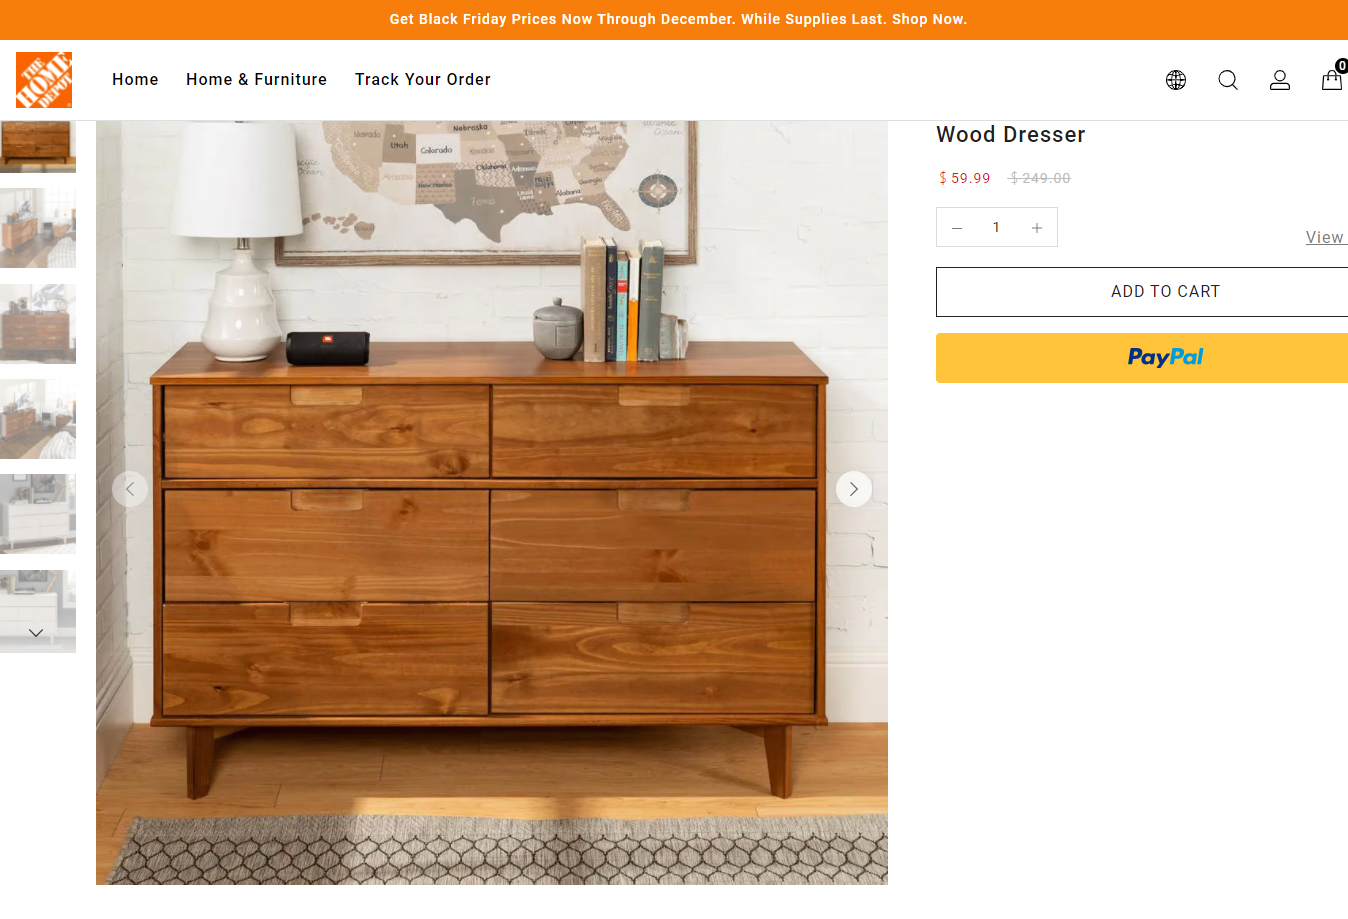The height and width of the screenshot is (919, 1348).
Task: Go to Track Your Order
Action: [x=423, y=80]
